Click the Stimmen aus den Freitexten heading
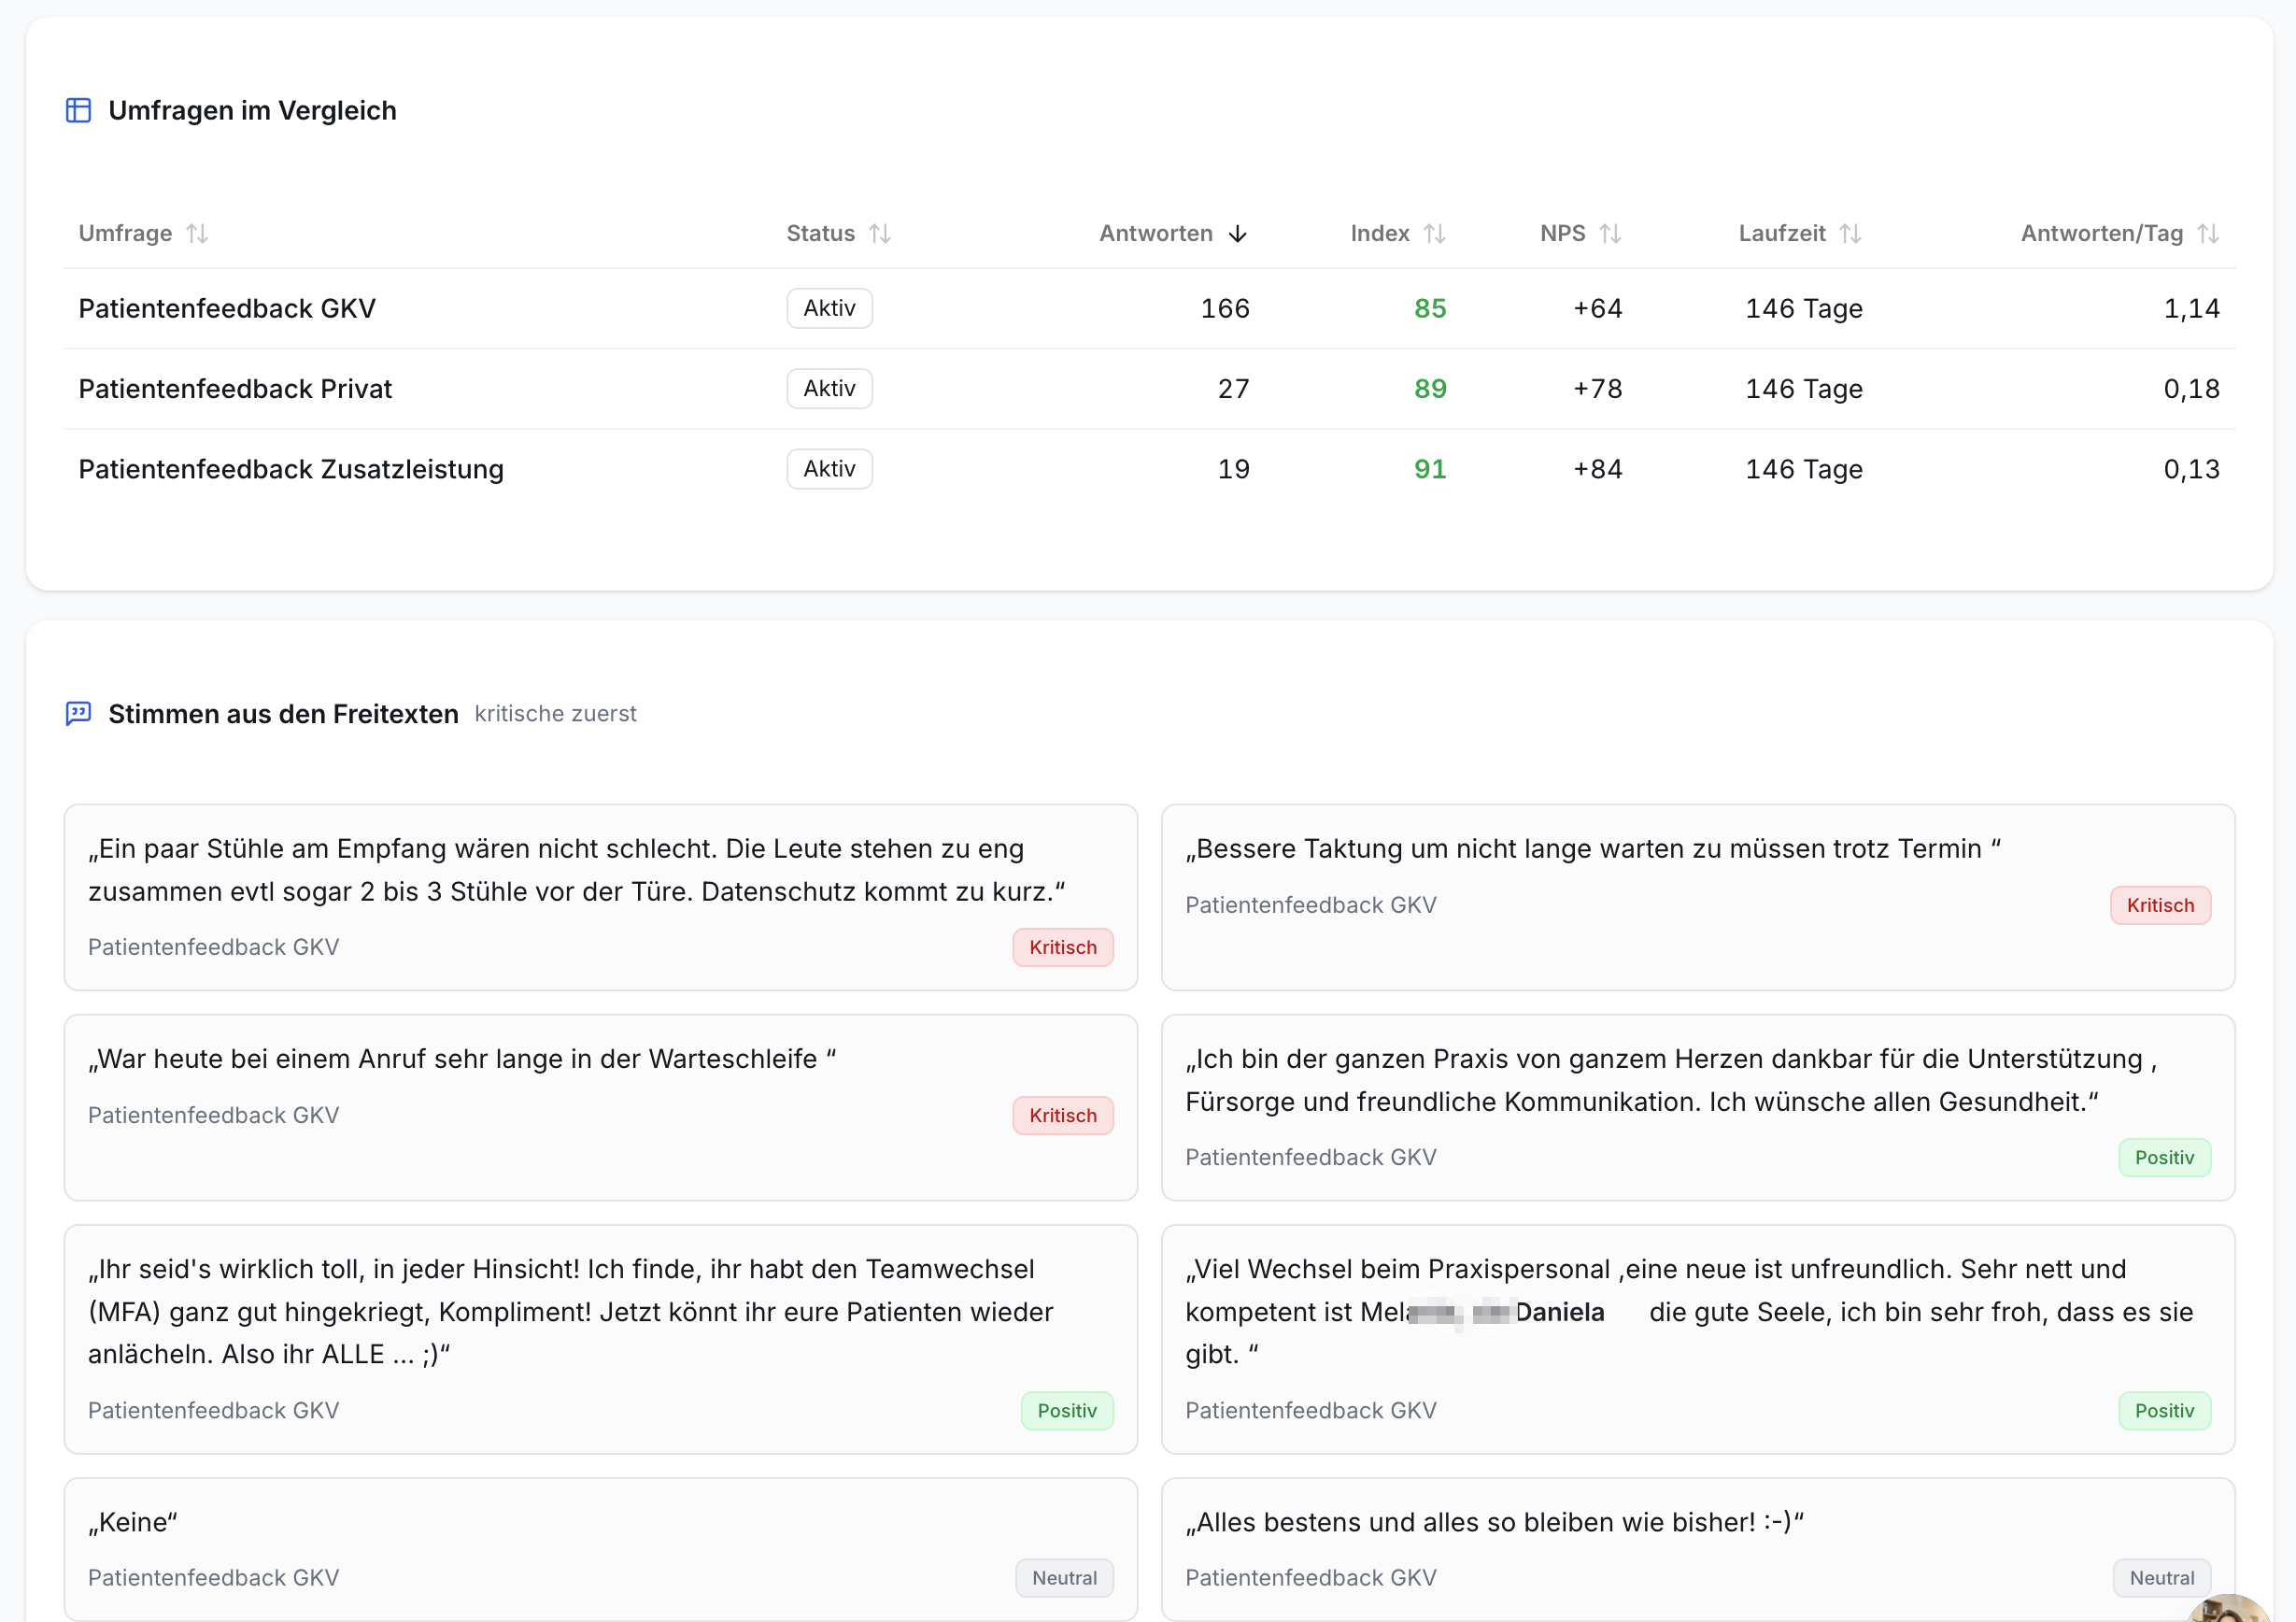 [x=283, y=714]
